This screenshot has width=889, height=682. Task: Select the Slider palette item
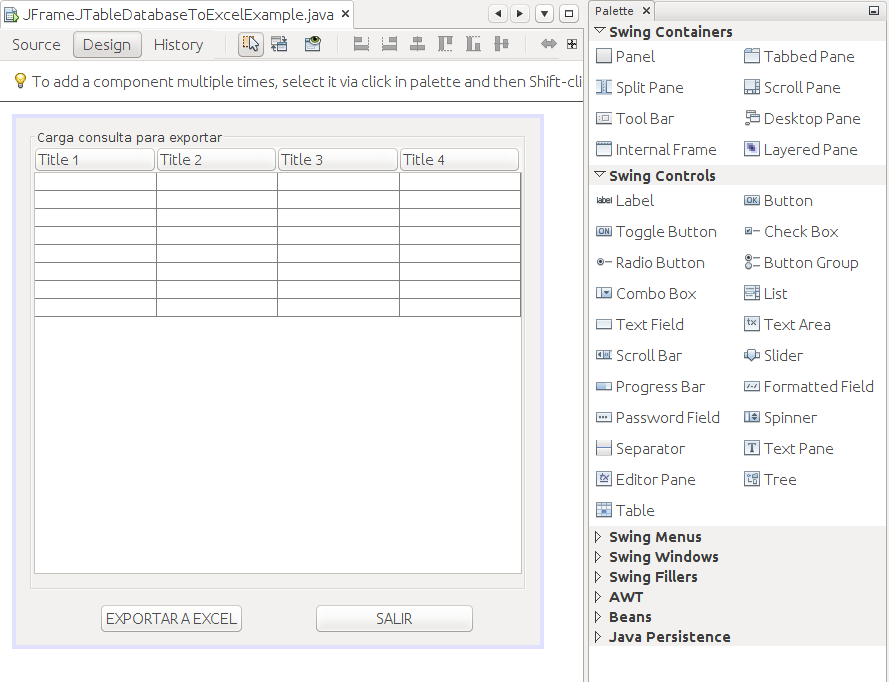pyautogui.click(x=781, y=355)
